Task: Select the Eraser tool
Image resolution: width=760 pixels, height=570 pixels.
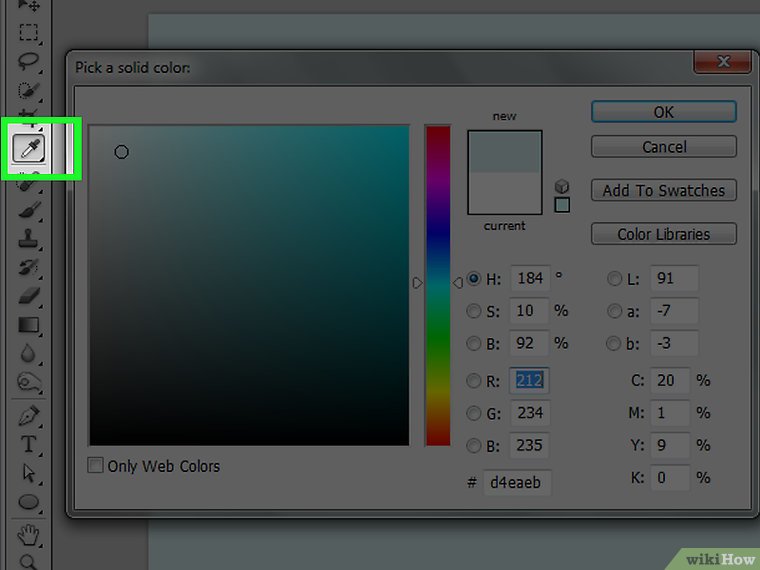Action: click(28, 296)
